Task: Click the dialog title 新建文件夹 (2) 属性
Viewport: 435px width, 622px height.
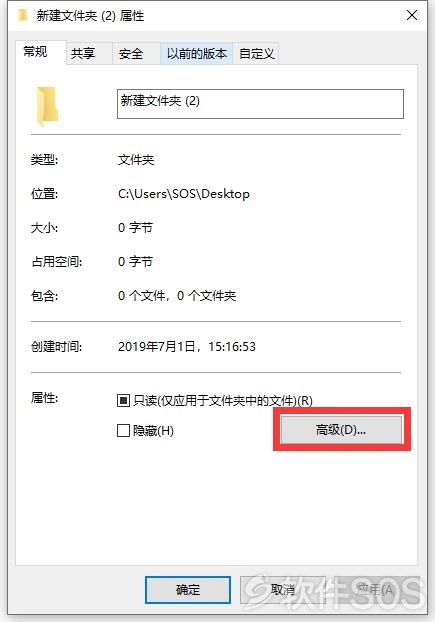Action: pyautogui.click(x=90, y=16)
